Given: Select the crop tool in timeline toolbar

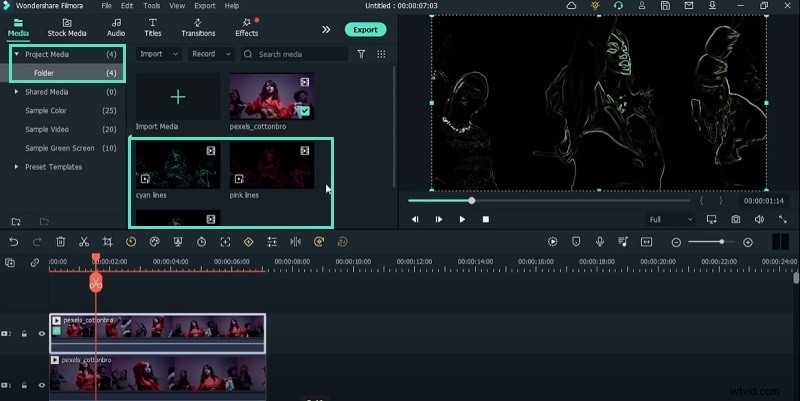Looking at the screenshot, I should [x=108, y=242].
